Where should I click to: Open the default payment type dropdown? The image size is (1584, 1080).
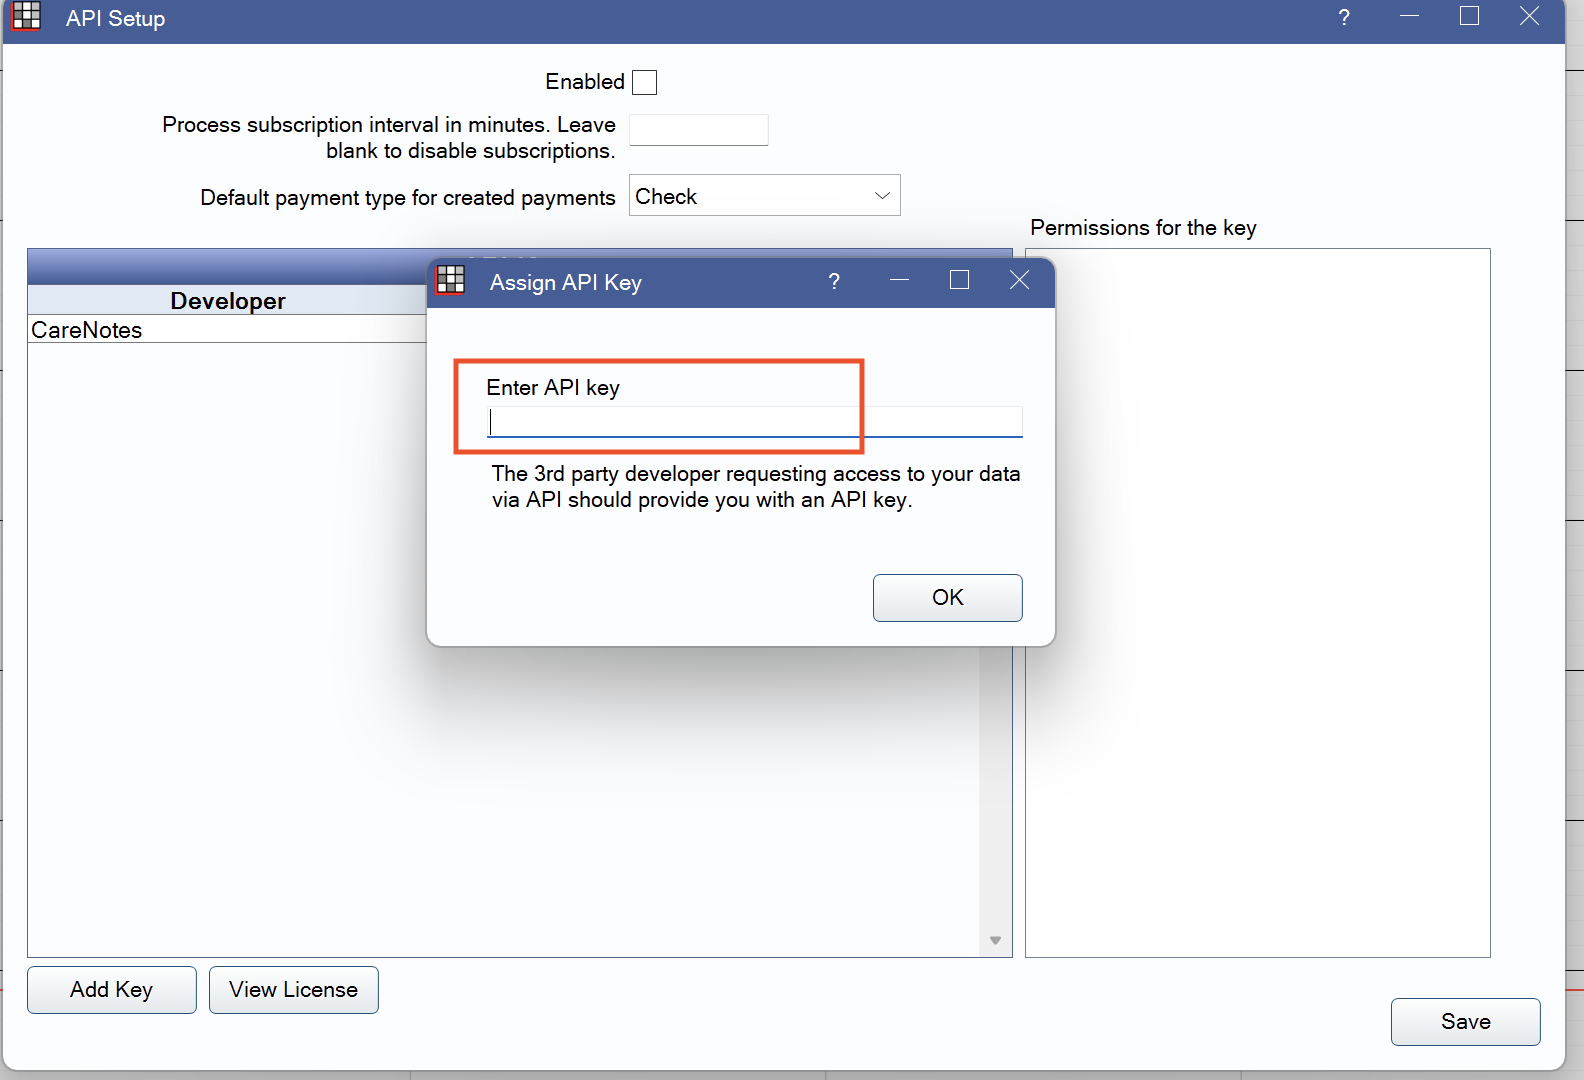(x=764, y=195)
